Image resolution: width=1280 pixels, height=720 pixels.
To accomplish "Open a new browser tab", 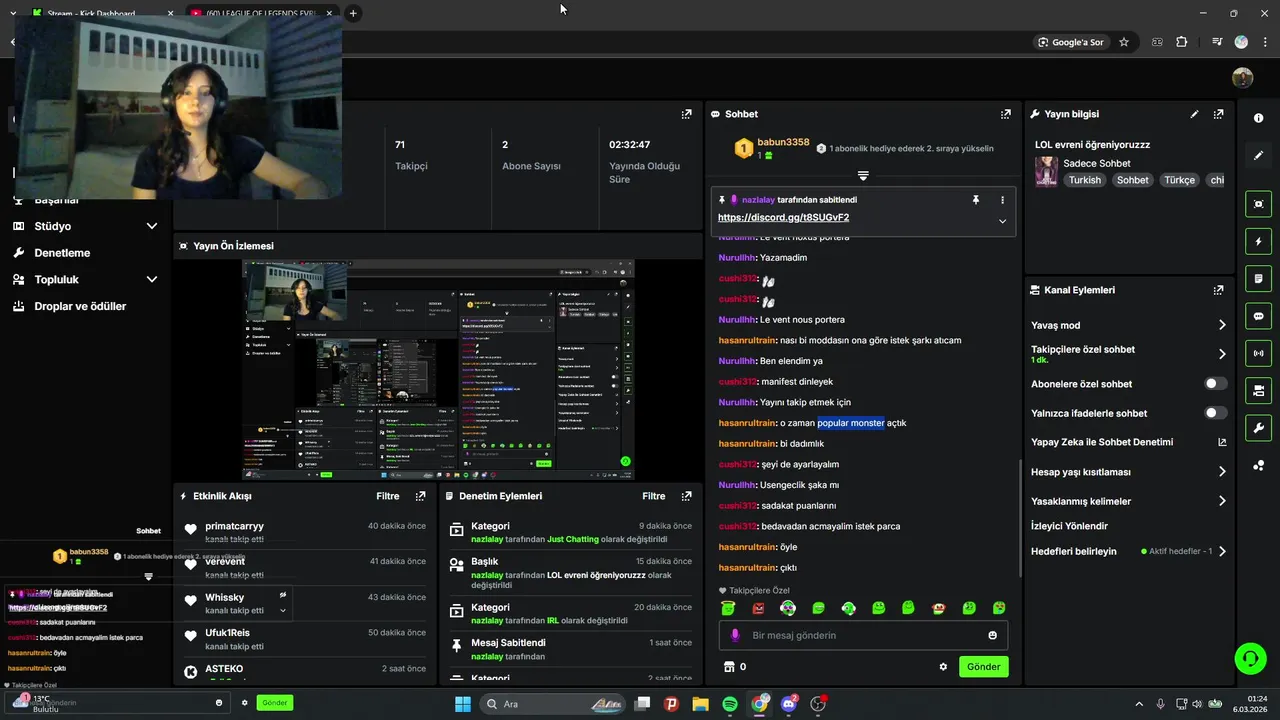I will point(353,13).
